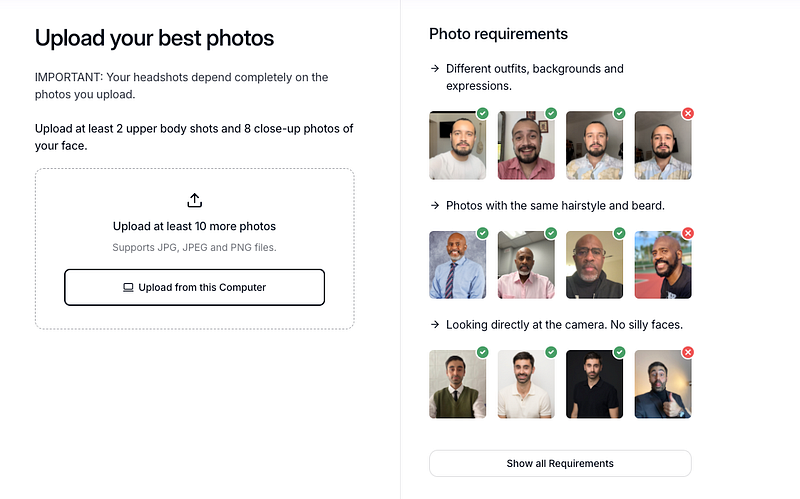Open the black t-shirt dark background photo

[594, 384]
